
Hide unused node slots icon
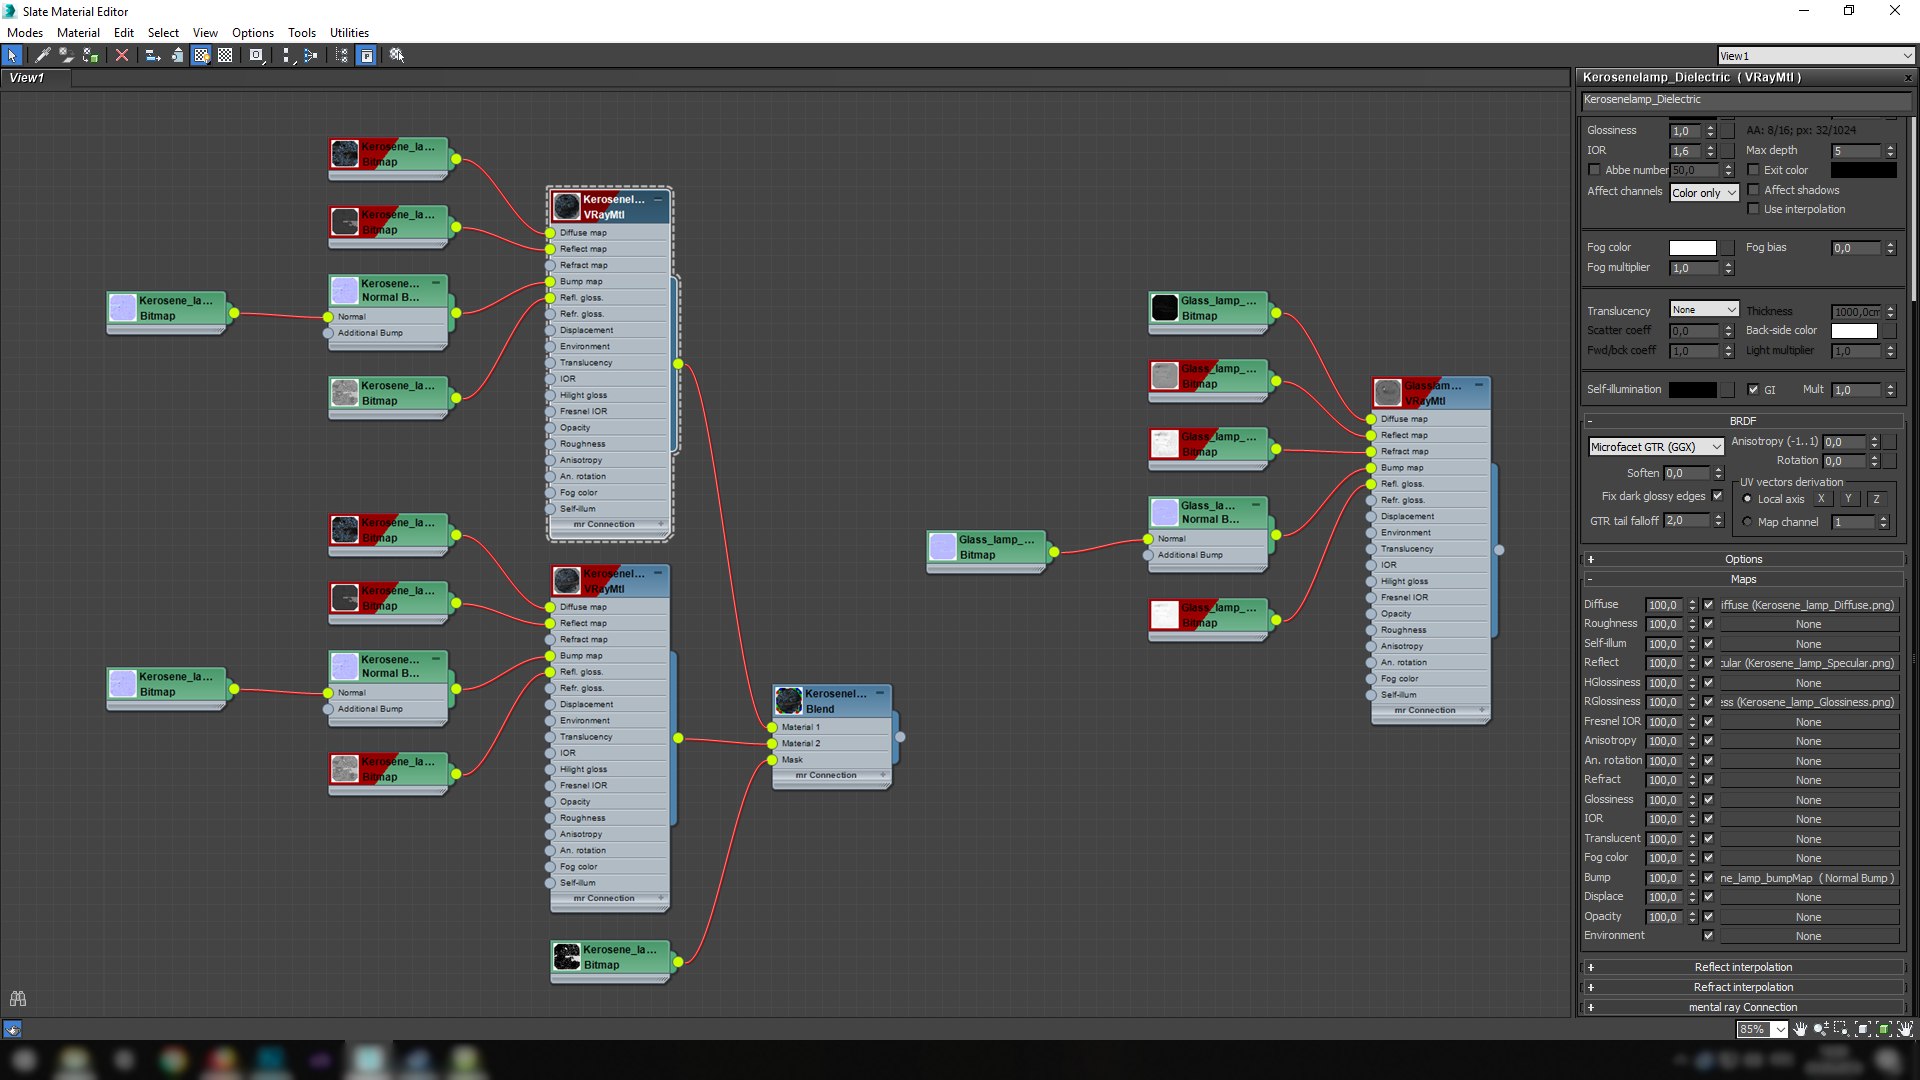coord(177,56)
